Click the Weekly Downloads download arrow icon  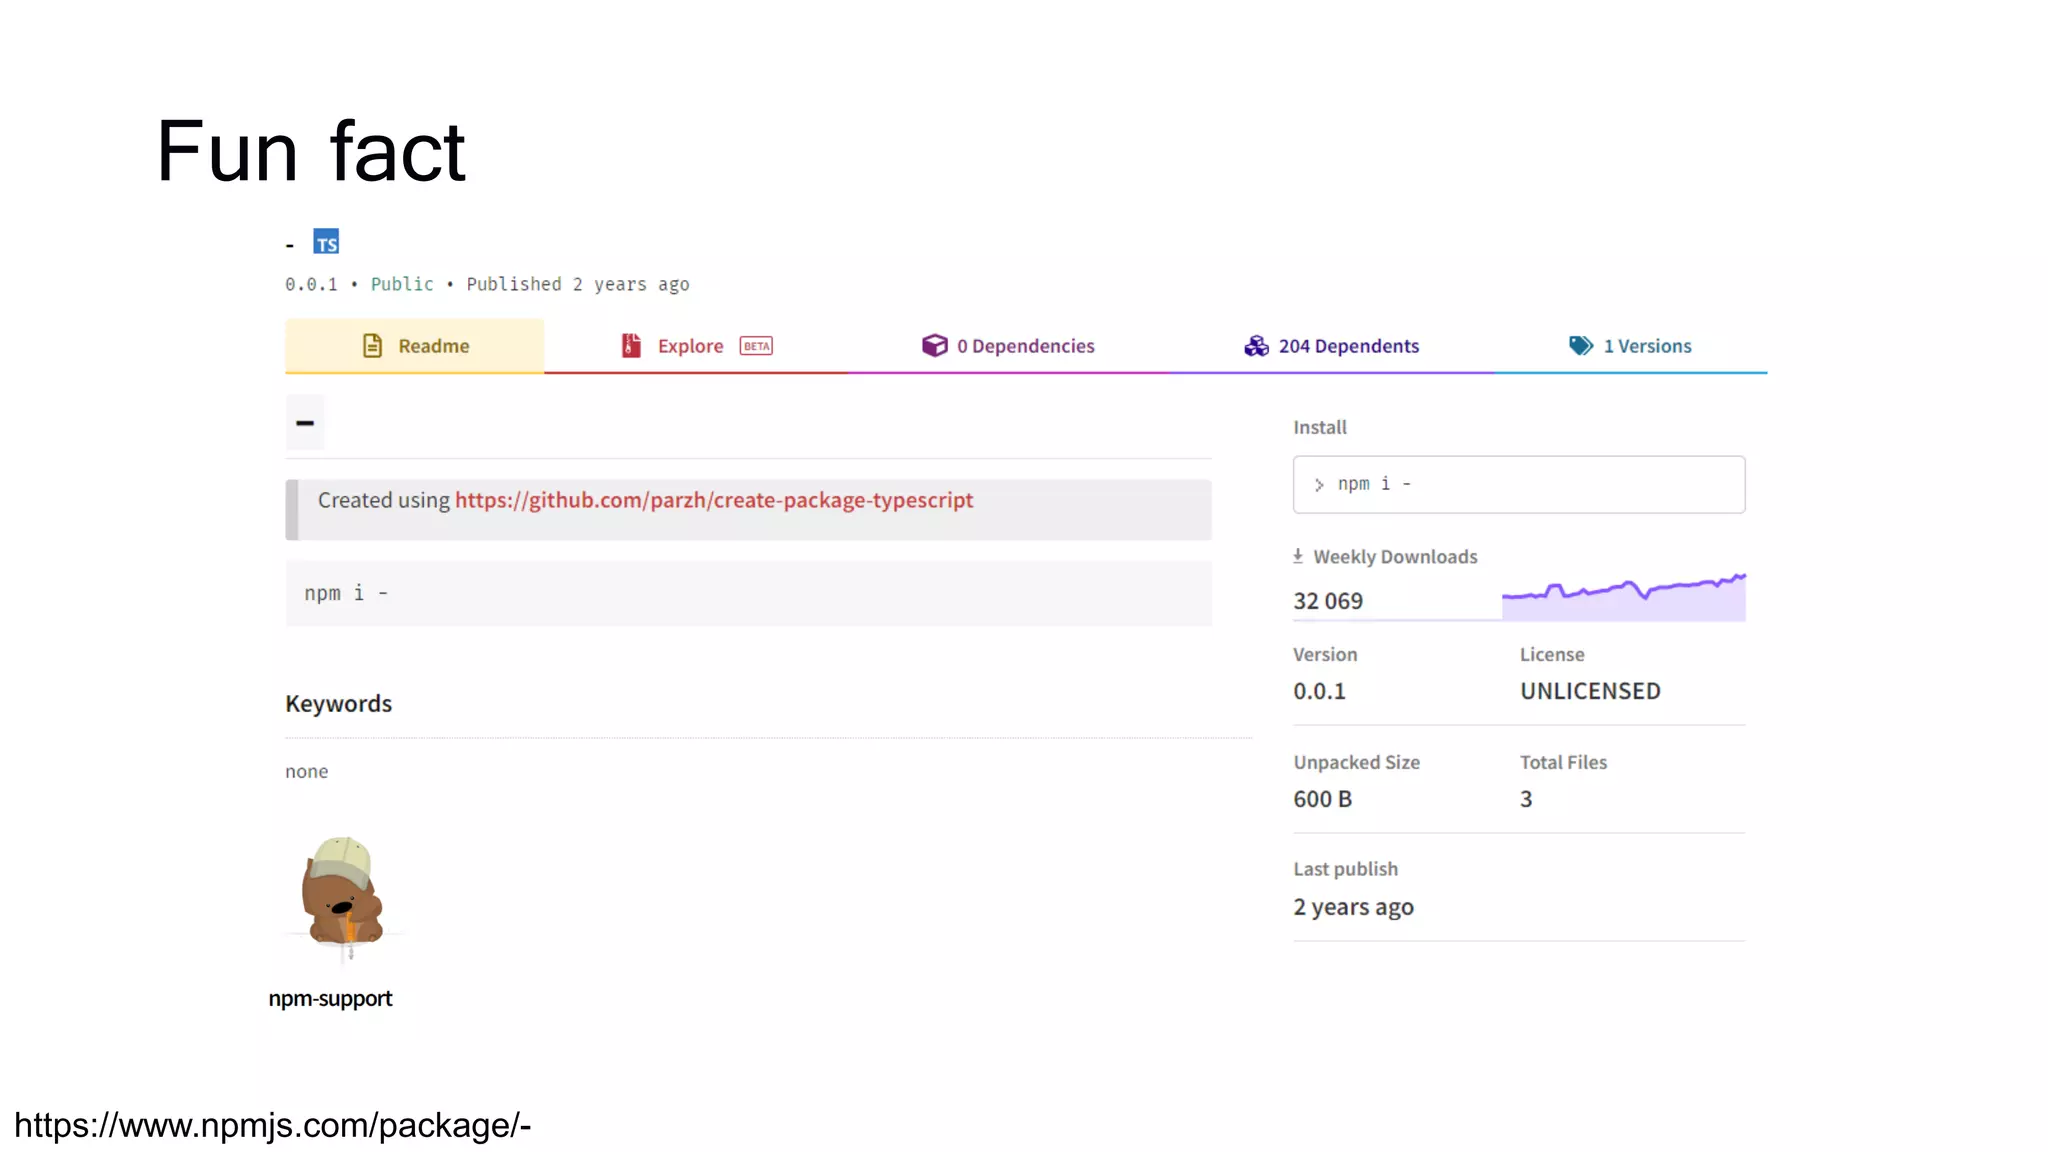(1298, 556)
